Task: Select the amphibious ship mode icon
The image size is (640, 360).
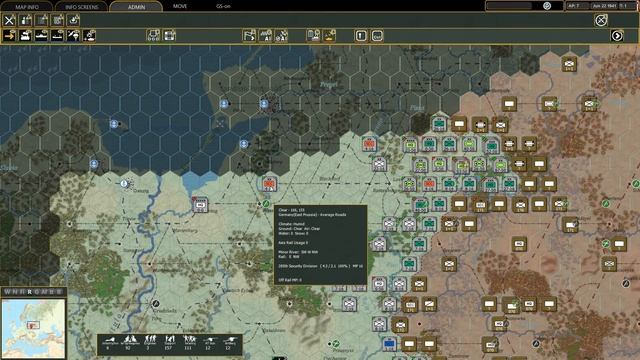Action: [x=57, y=36]
